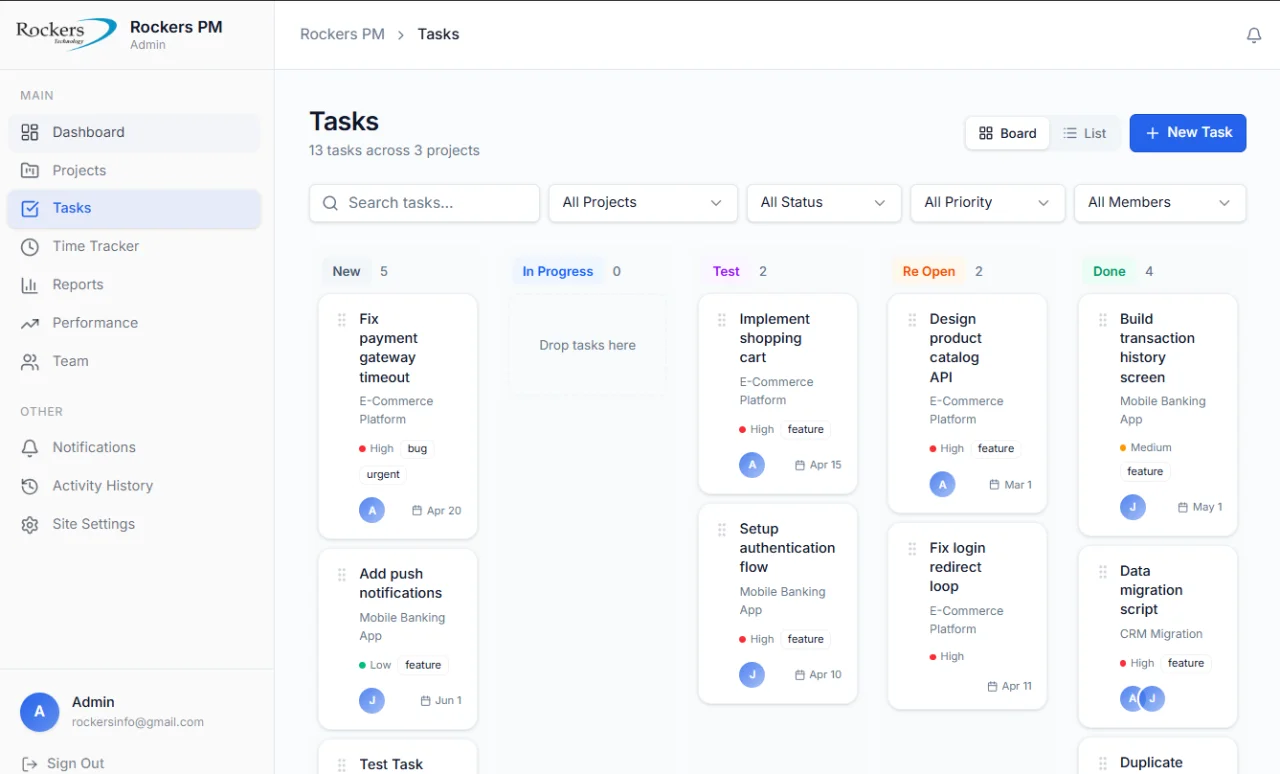
Task: Click the In Progress column header
Action: 558,272
